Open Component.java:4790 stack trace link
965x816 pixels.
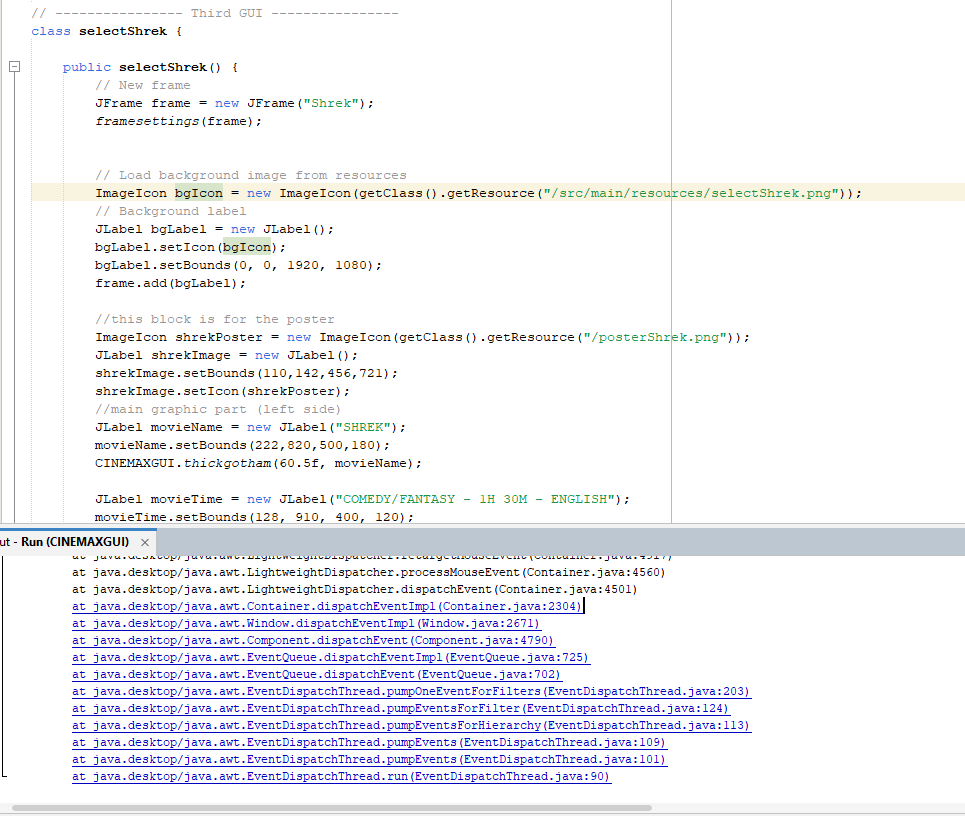point(313,640)
